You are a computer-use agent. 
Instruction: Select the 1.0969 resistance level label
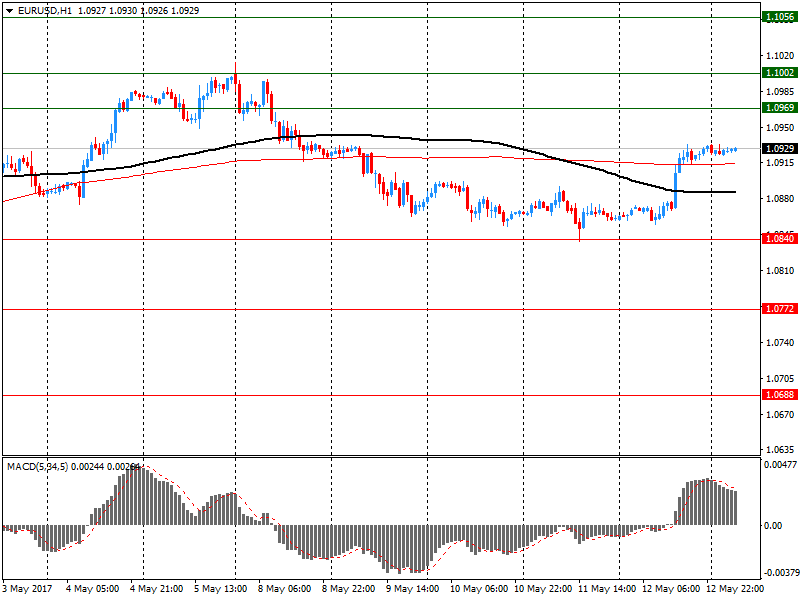pos(780,108)
